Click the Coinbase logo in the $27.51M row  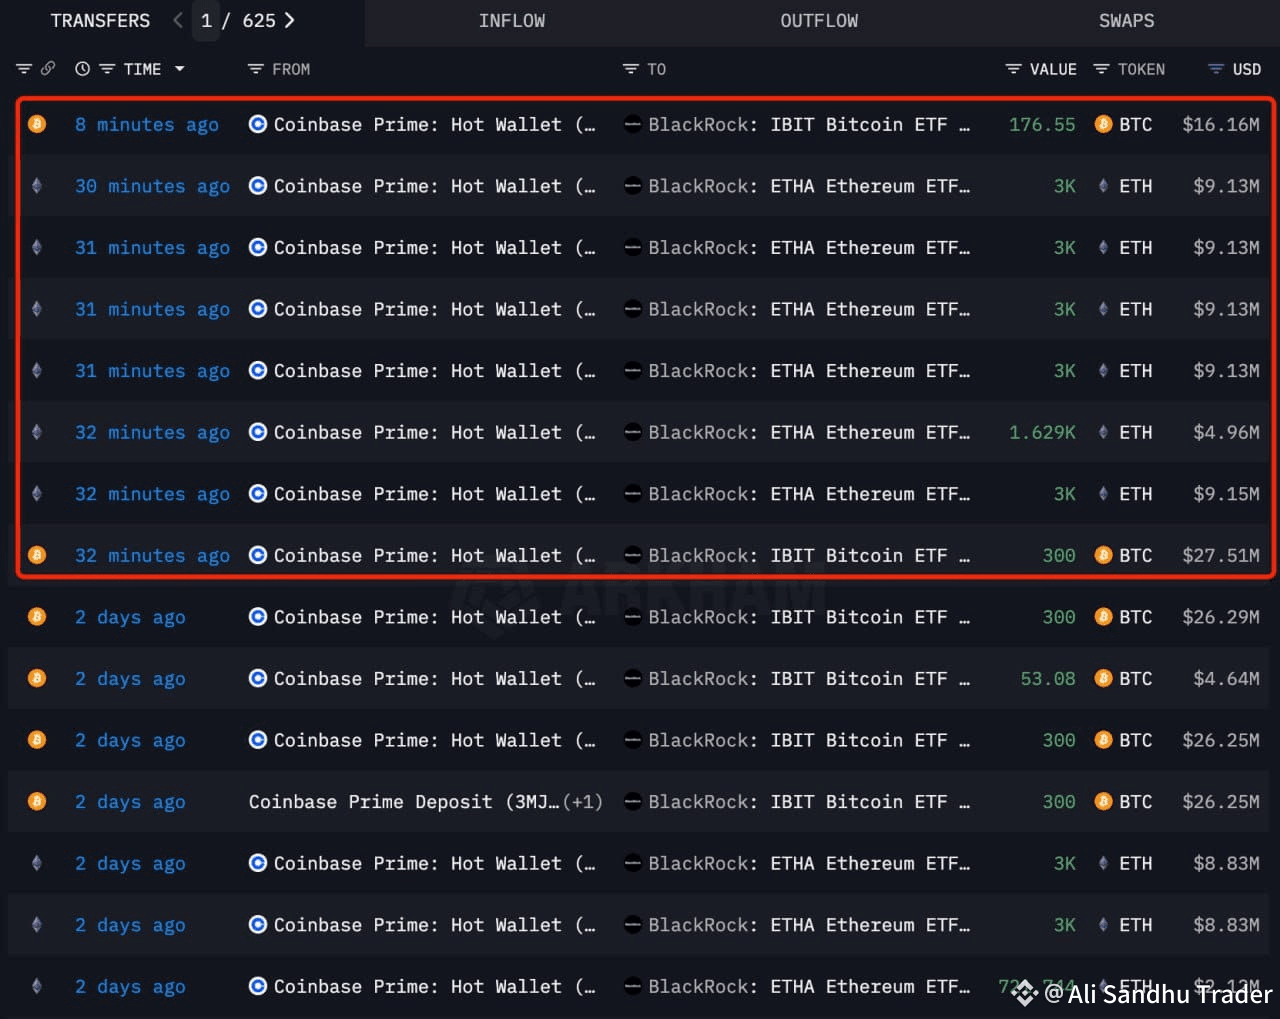tap(258, 555)
